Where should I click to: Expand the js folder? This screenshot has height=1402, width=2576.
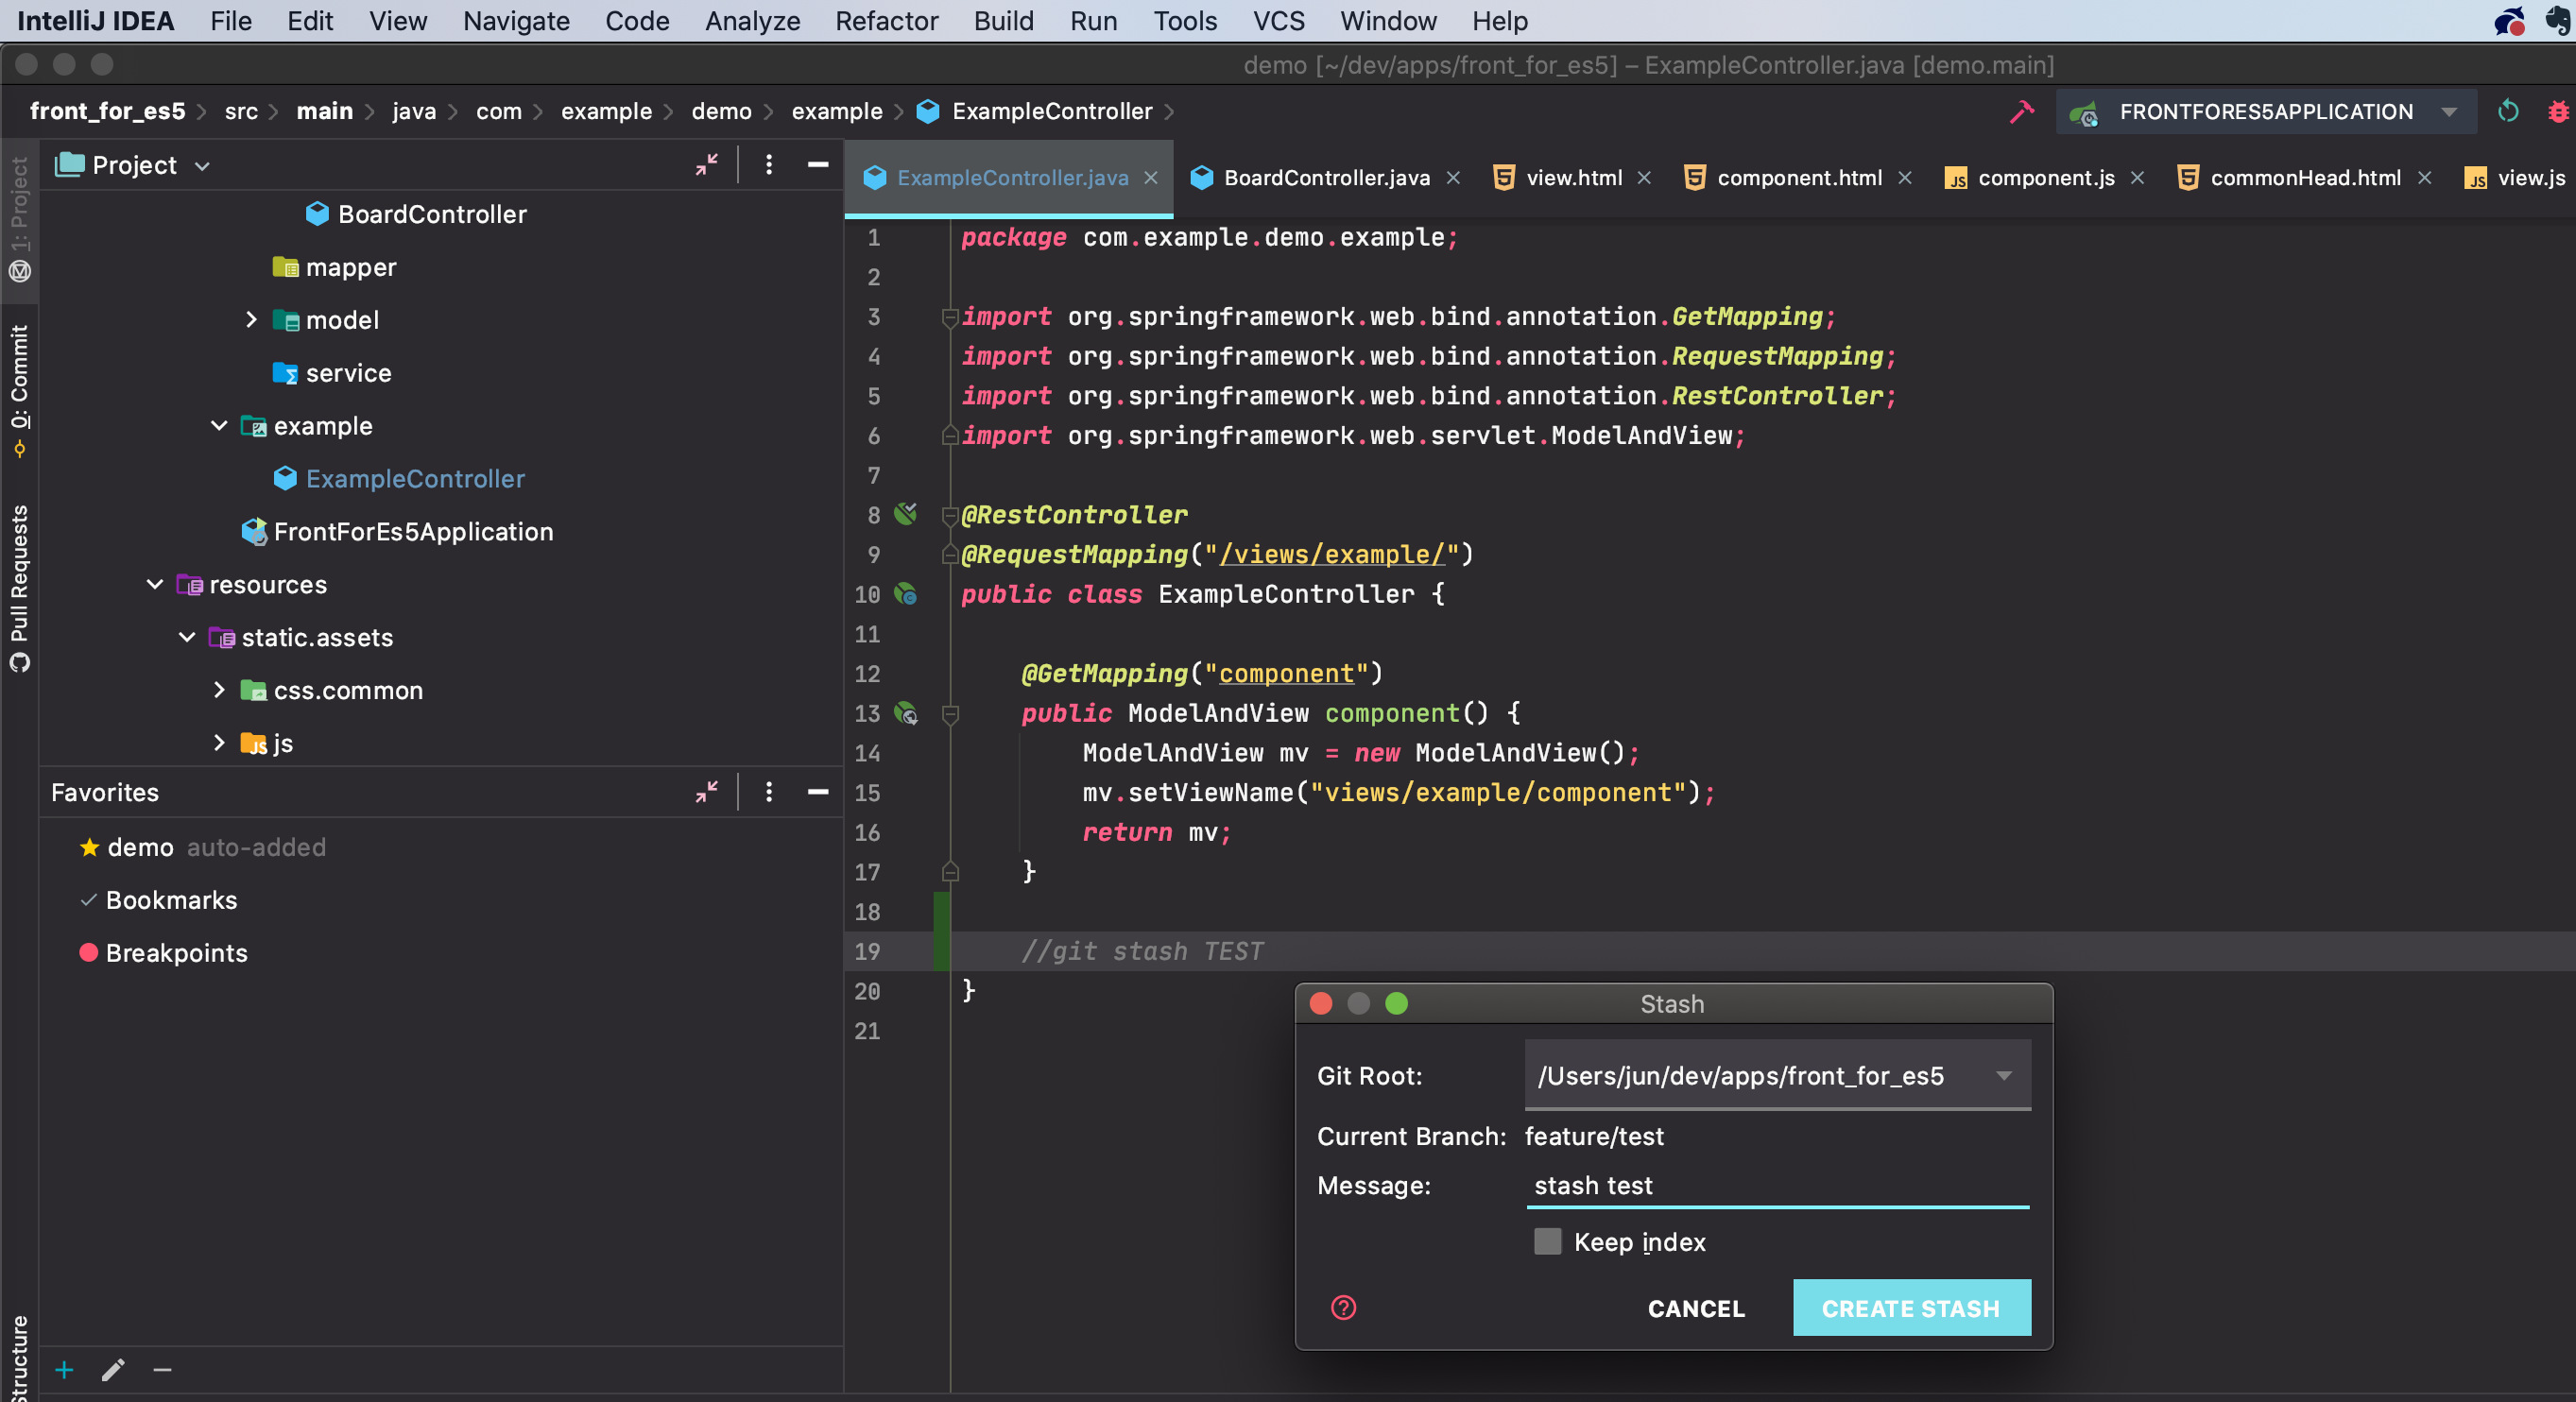pyautogui.click(x=219, y=743)
